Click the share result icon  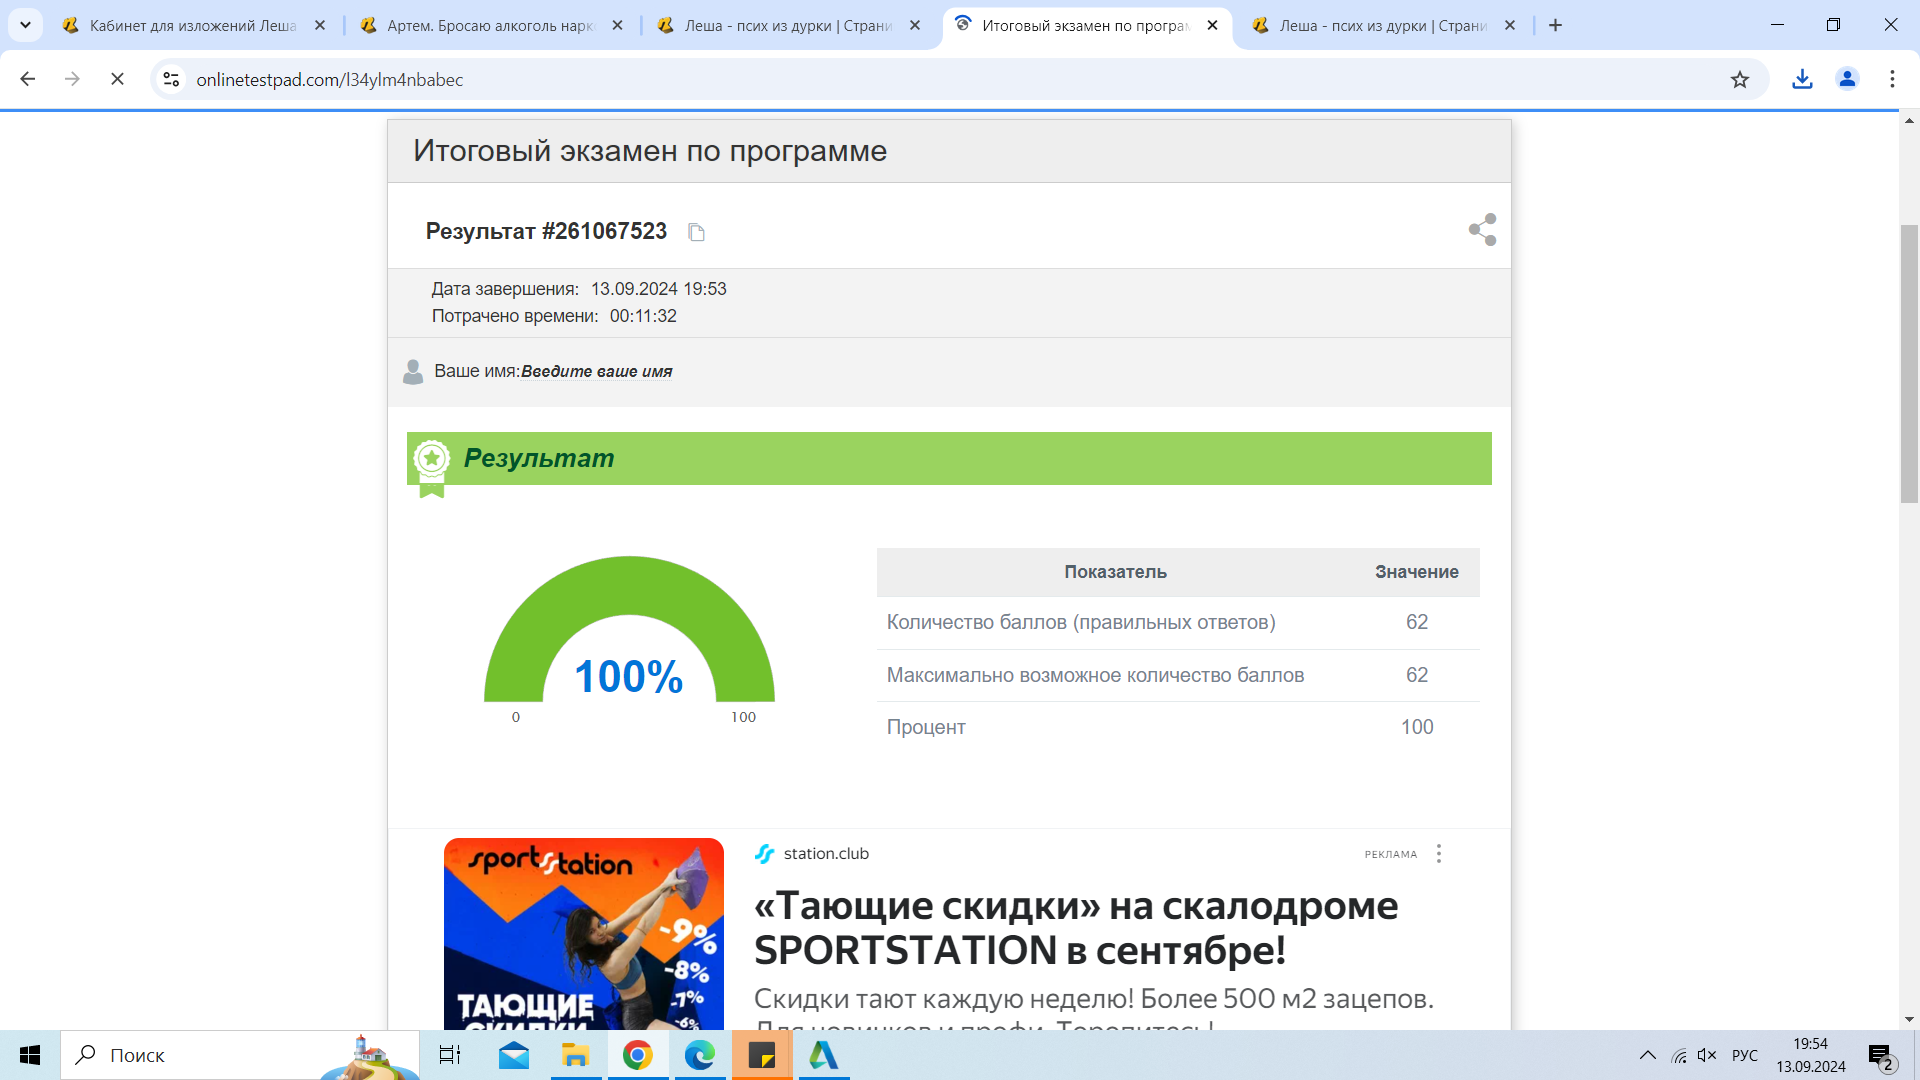pos(1482,230)
